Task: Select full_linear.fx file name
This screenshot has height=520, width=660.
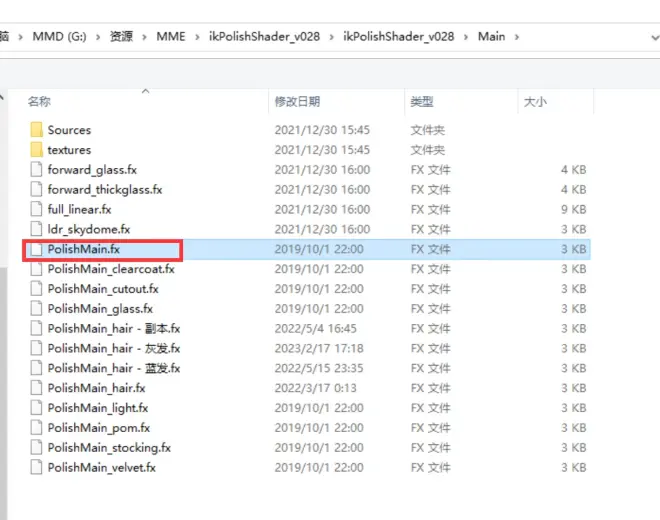Action: 80,209
